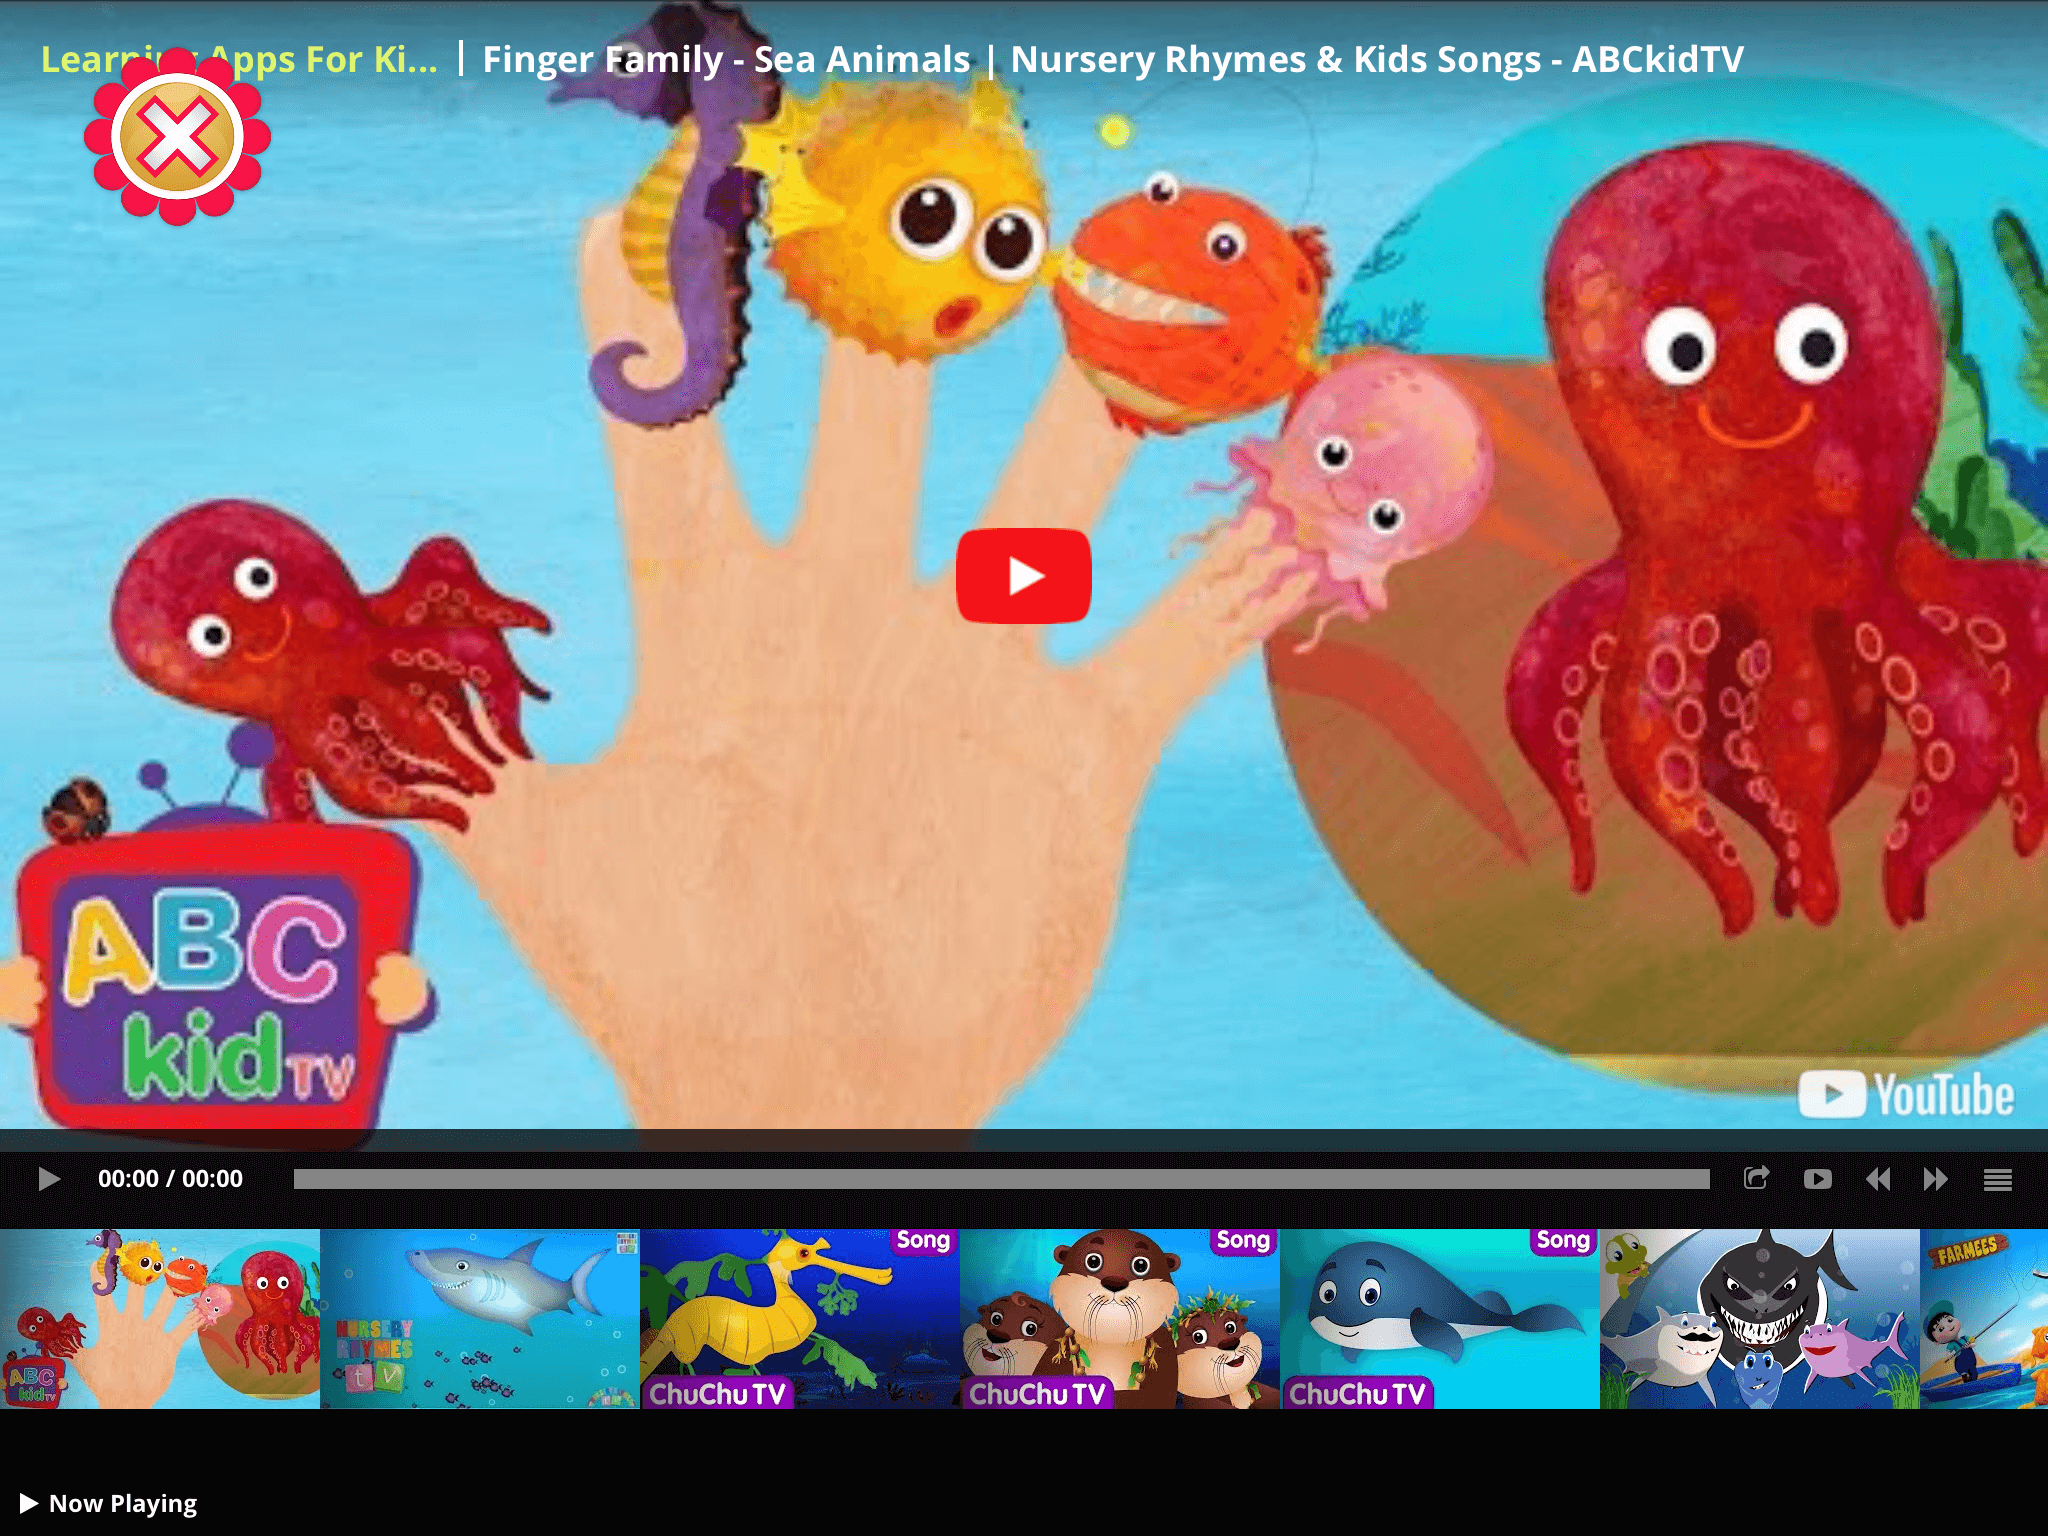The width and height of the screenshot is (2048, 1536).
Task: Open the video in YouTube via control bar icon
Action: [1817, 1179]
